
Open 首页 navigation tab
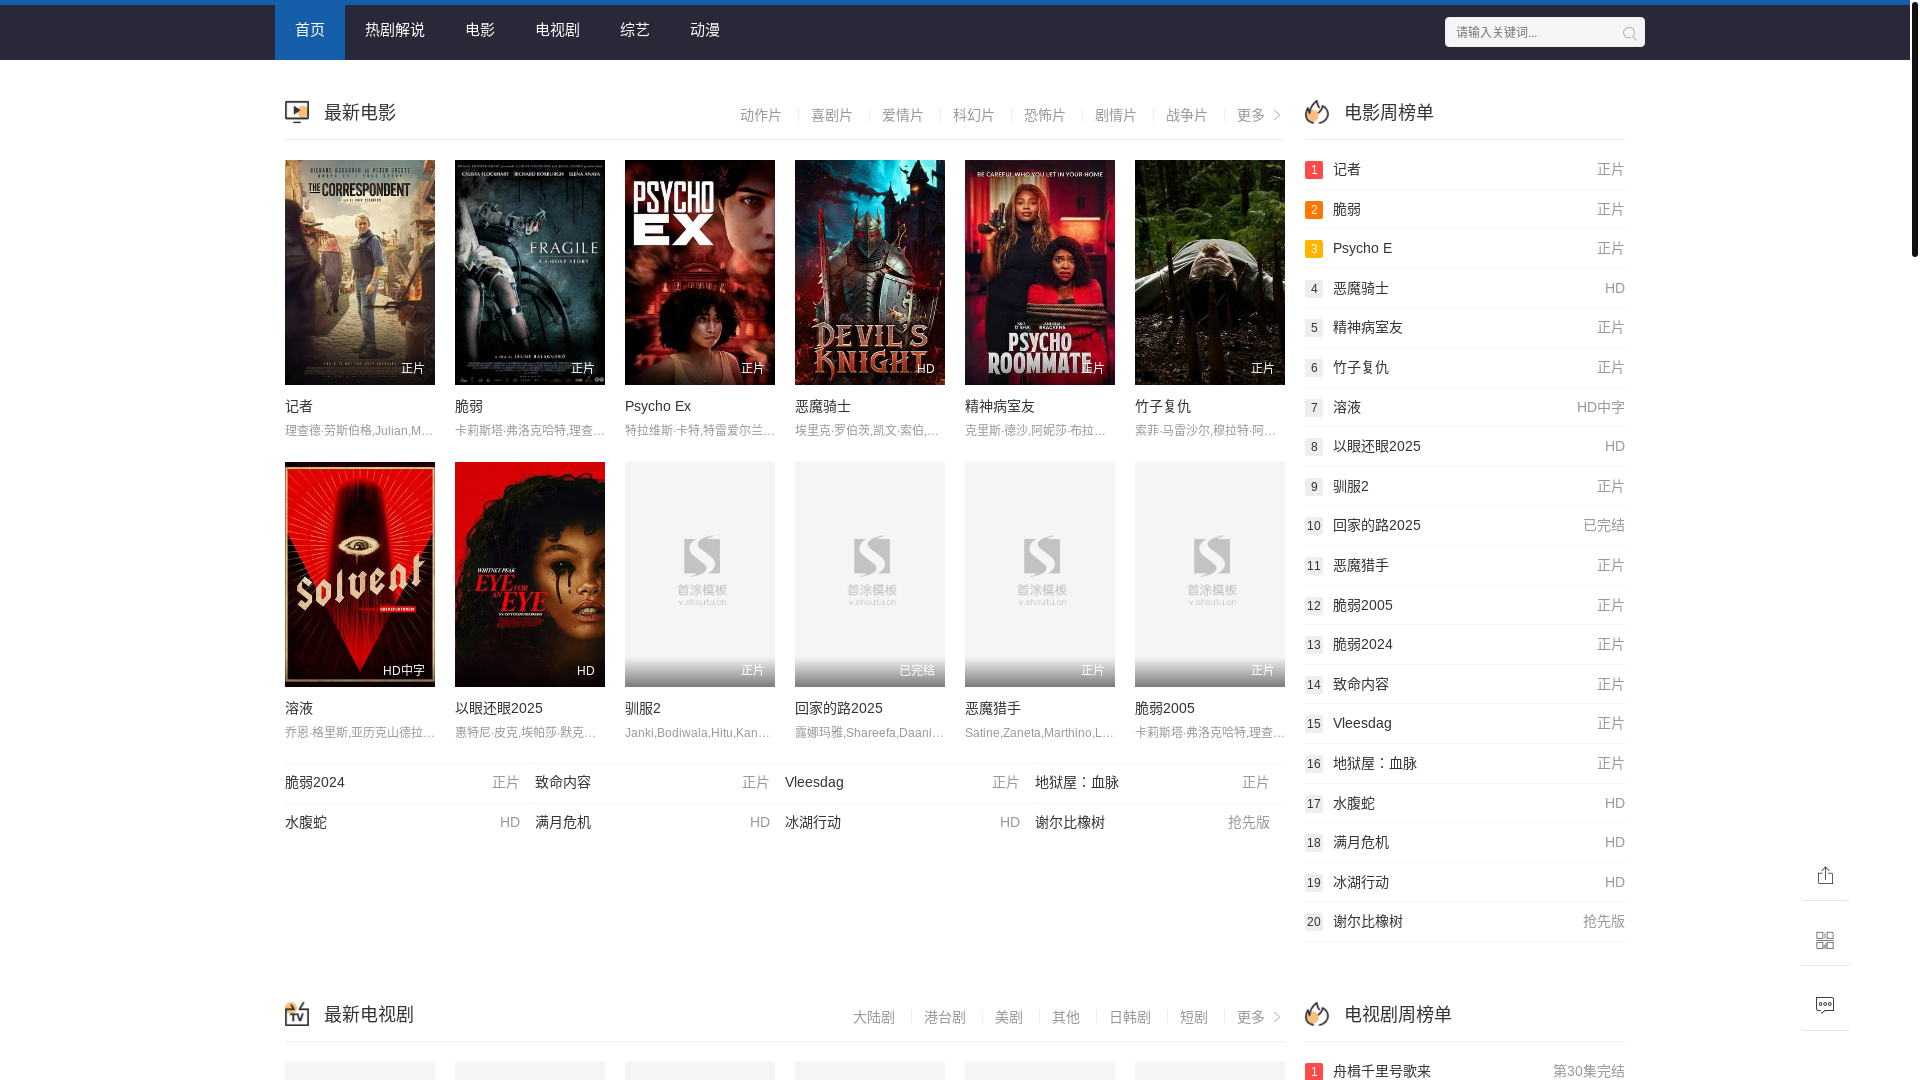click(310, 32)
